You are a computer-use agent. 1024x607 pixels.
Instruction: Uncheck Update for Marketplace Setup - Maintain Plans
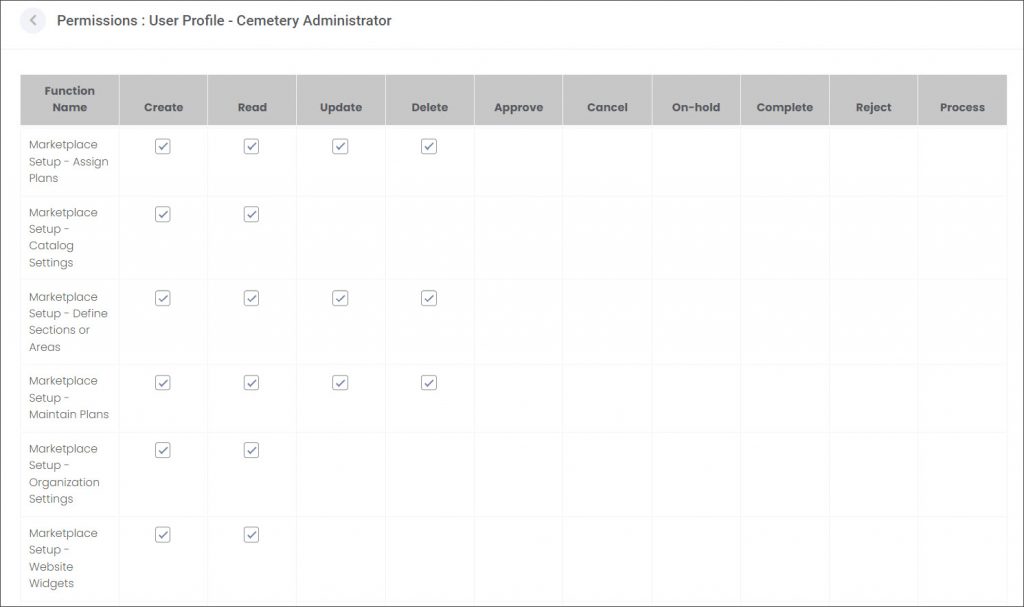coord(340,383)
